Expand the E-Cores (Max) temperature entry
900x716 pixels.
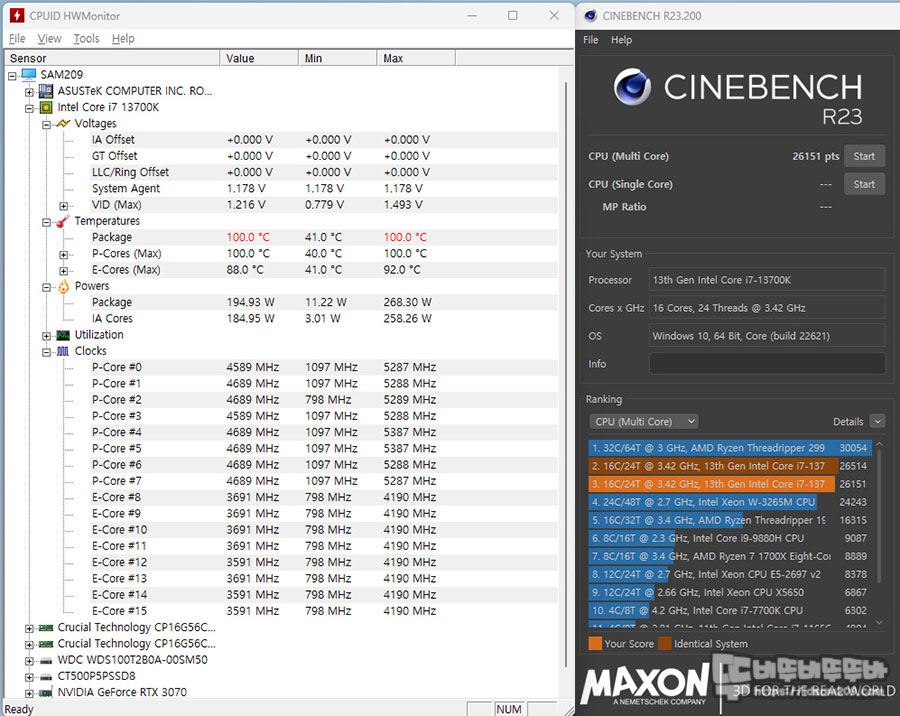point(64,270)
